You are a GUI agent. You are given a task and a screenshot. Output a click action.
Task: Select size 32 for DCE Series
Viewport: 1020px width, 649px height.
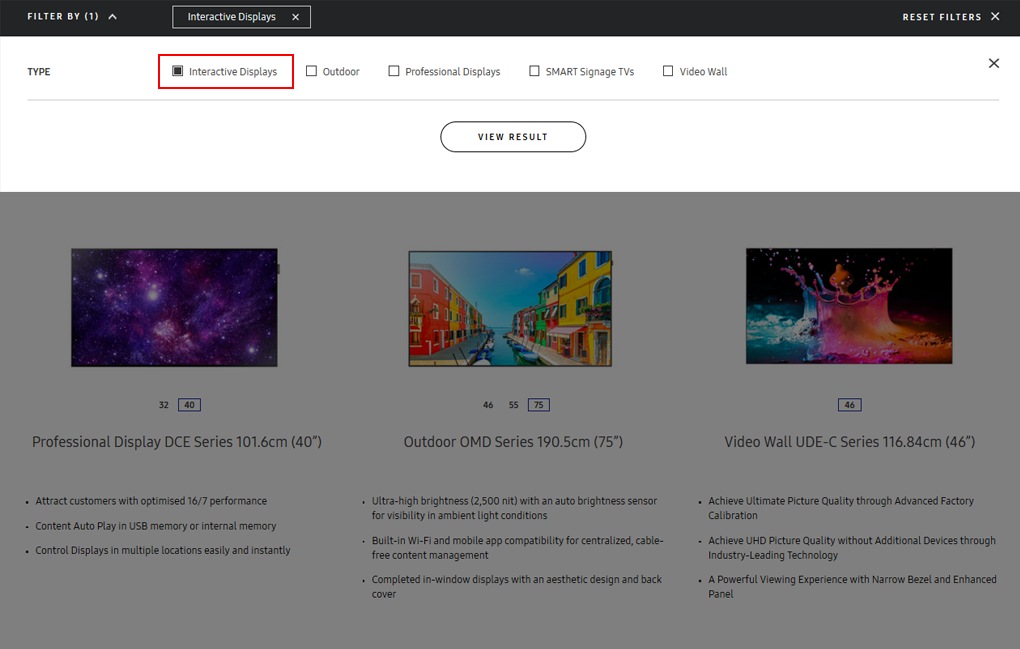tap(164, 404)
